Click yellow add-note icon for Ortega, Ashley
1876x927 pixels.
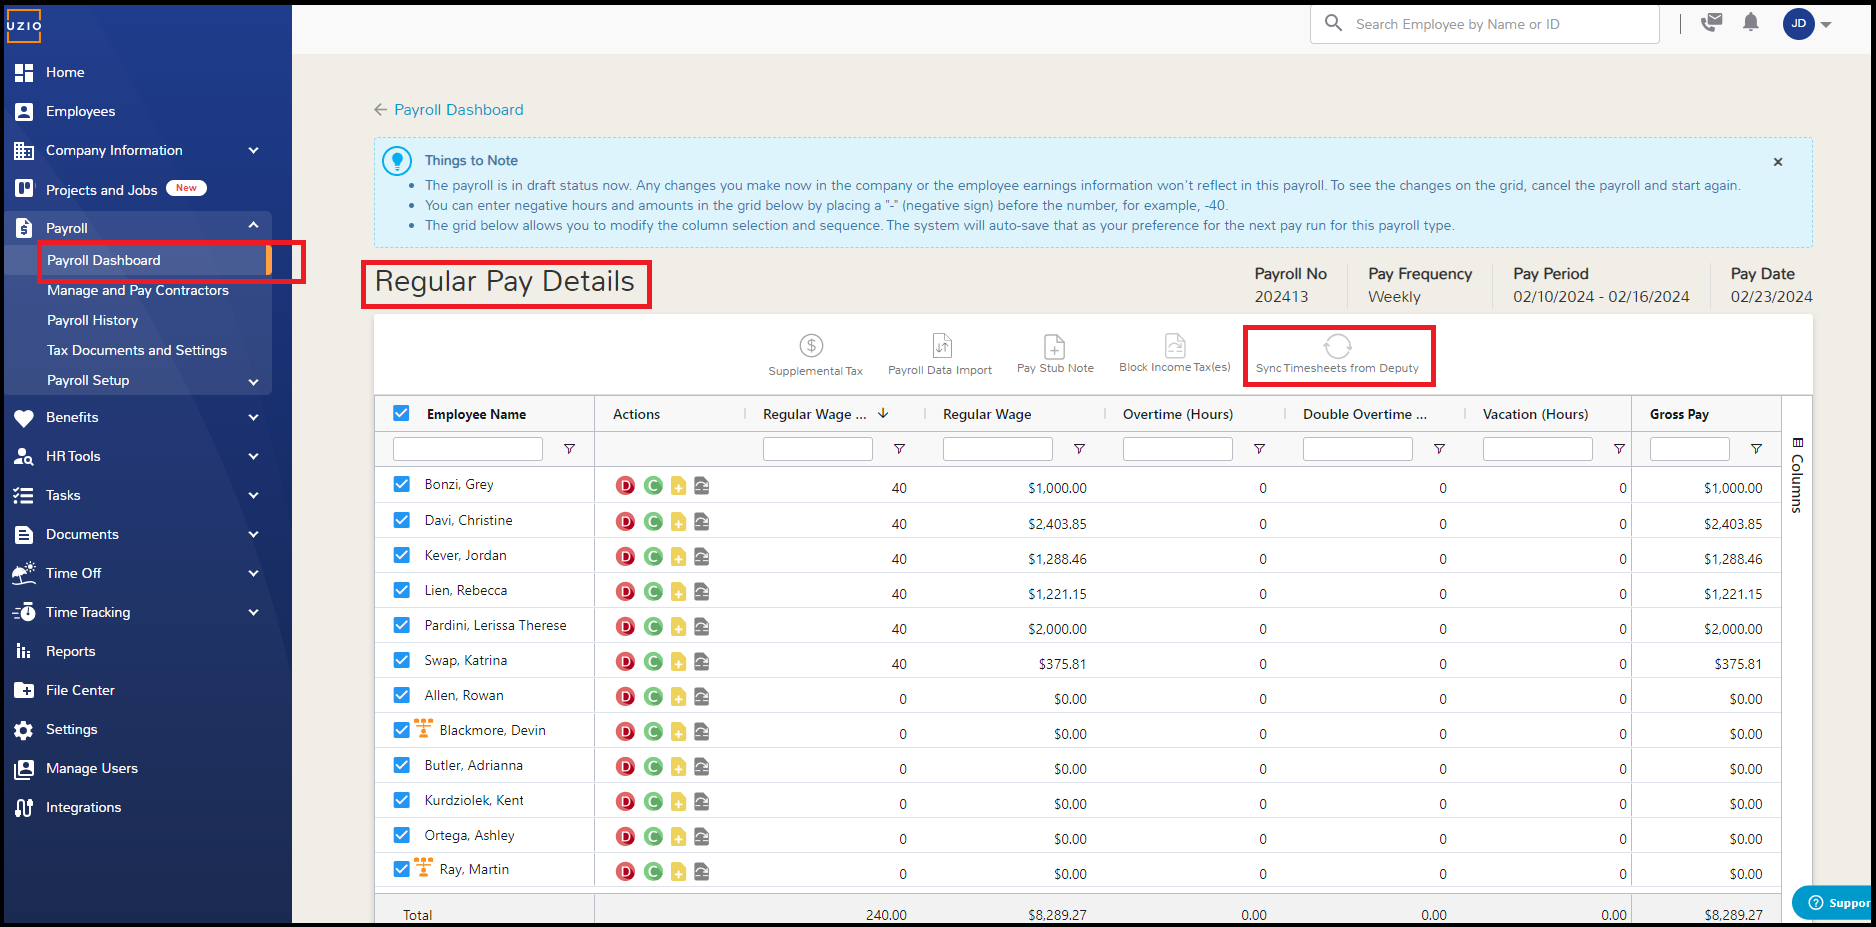pyautogui.click(x=678, y=837)
